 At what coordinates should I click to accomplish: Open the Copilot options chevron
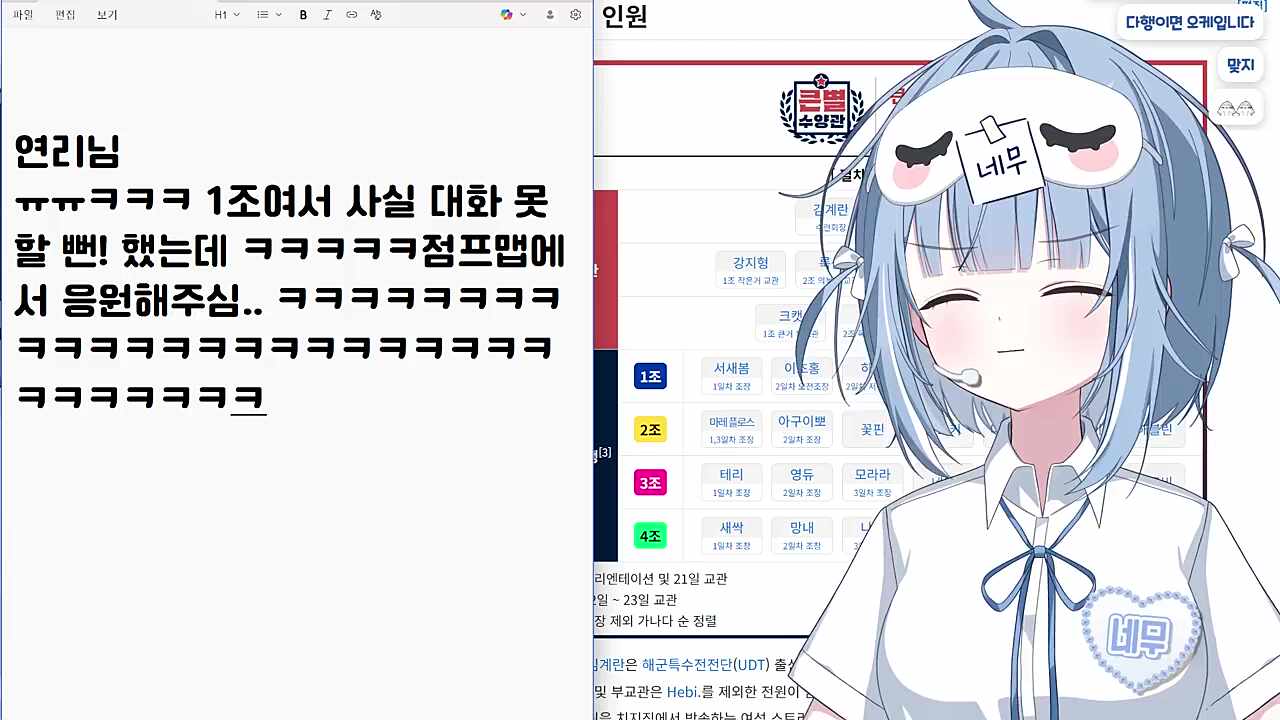pyautogui.click(x=523, y=14)
